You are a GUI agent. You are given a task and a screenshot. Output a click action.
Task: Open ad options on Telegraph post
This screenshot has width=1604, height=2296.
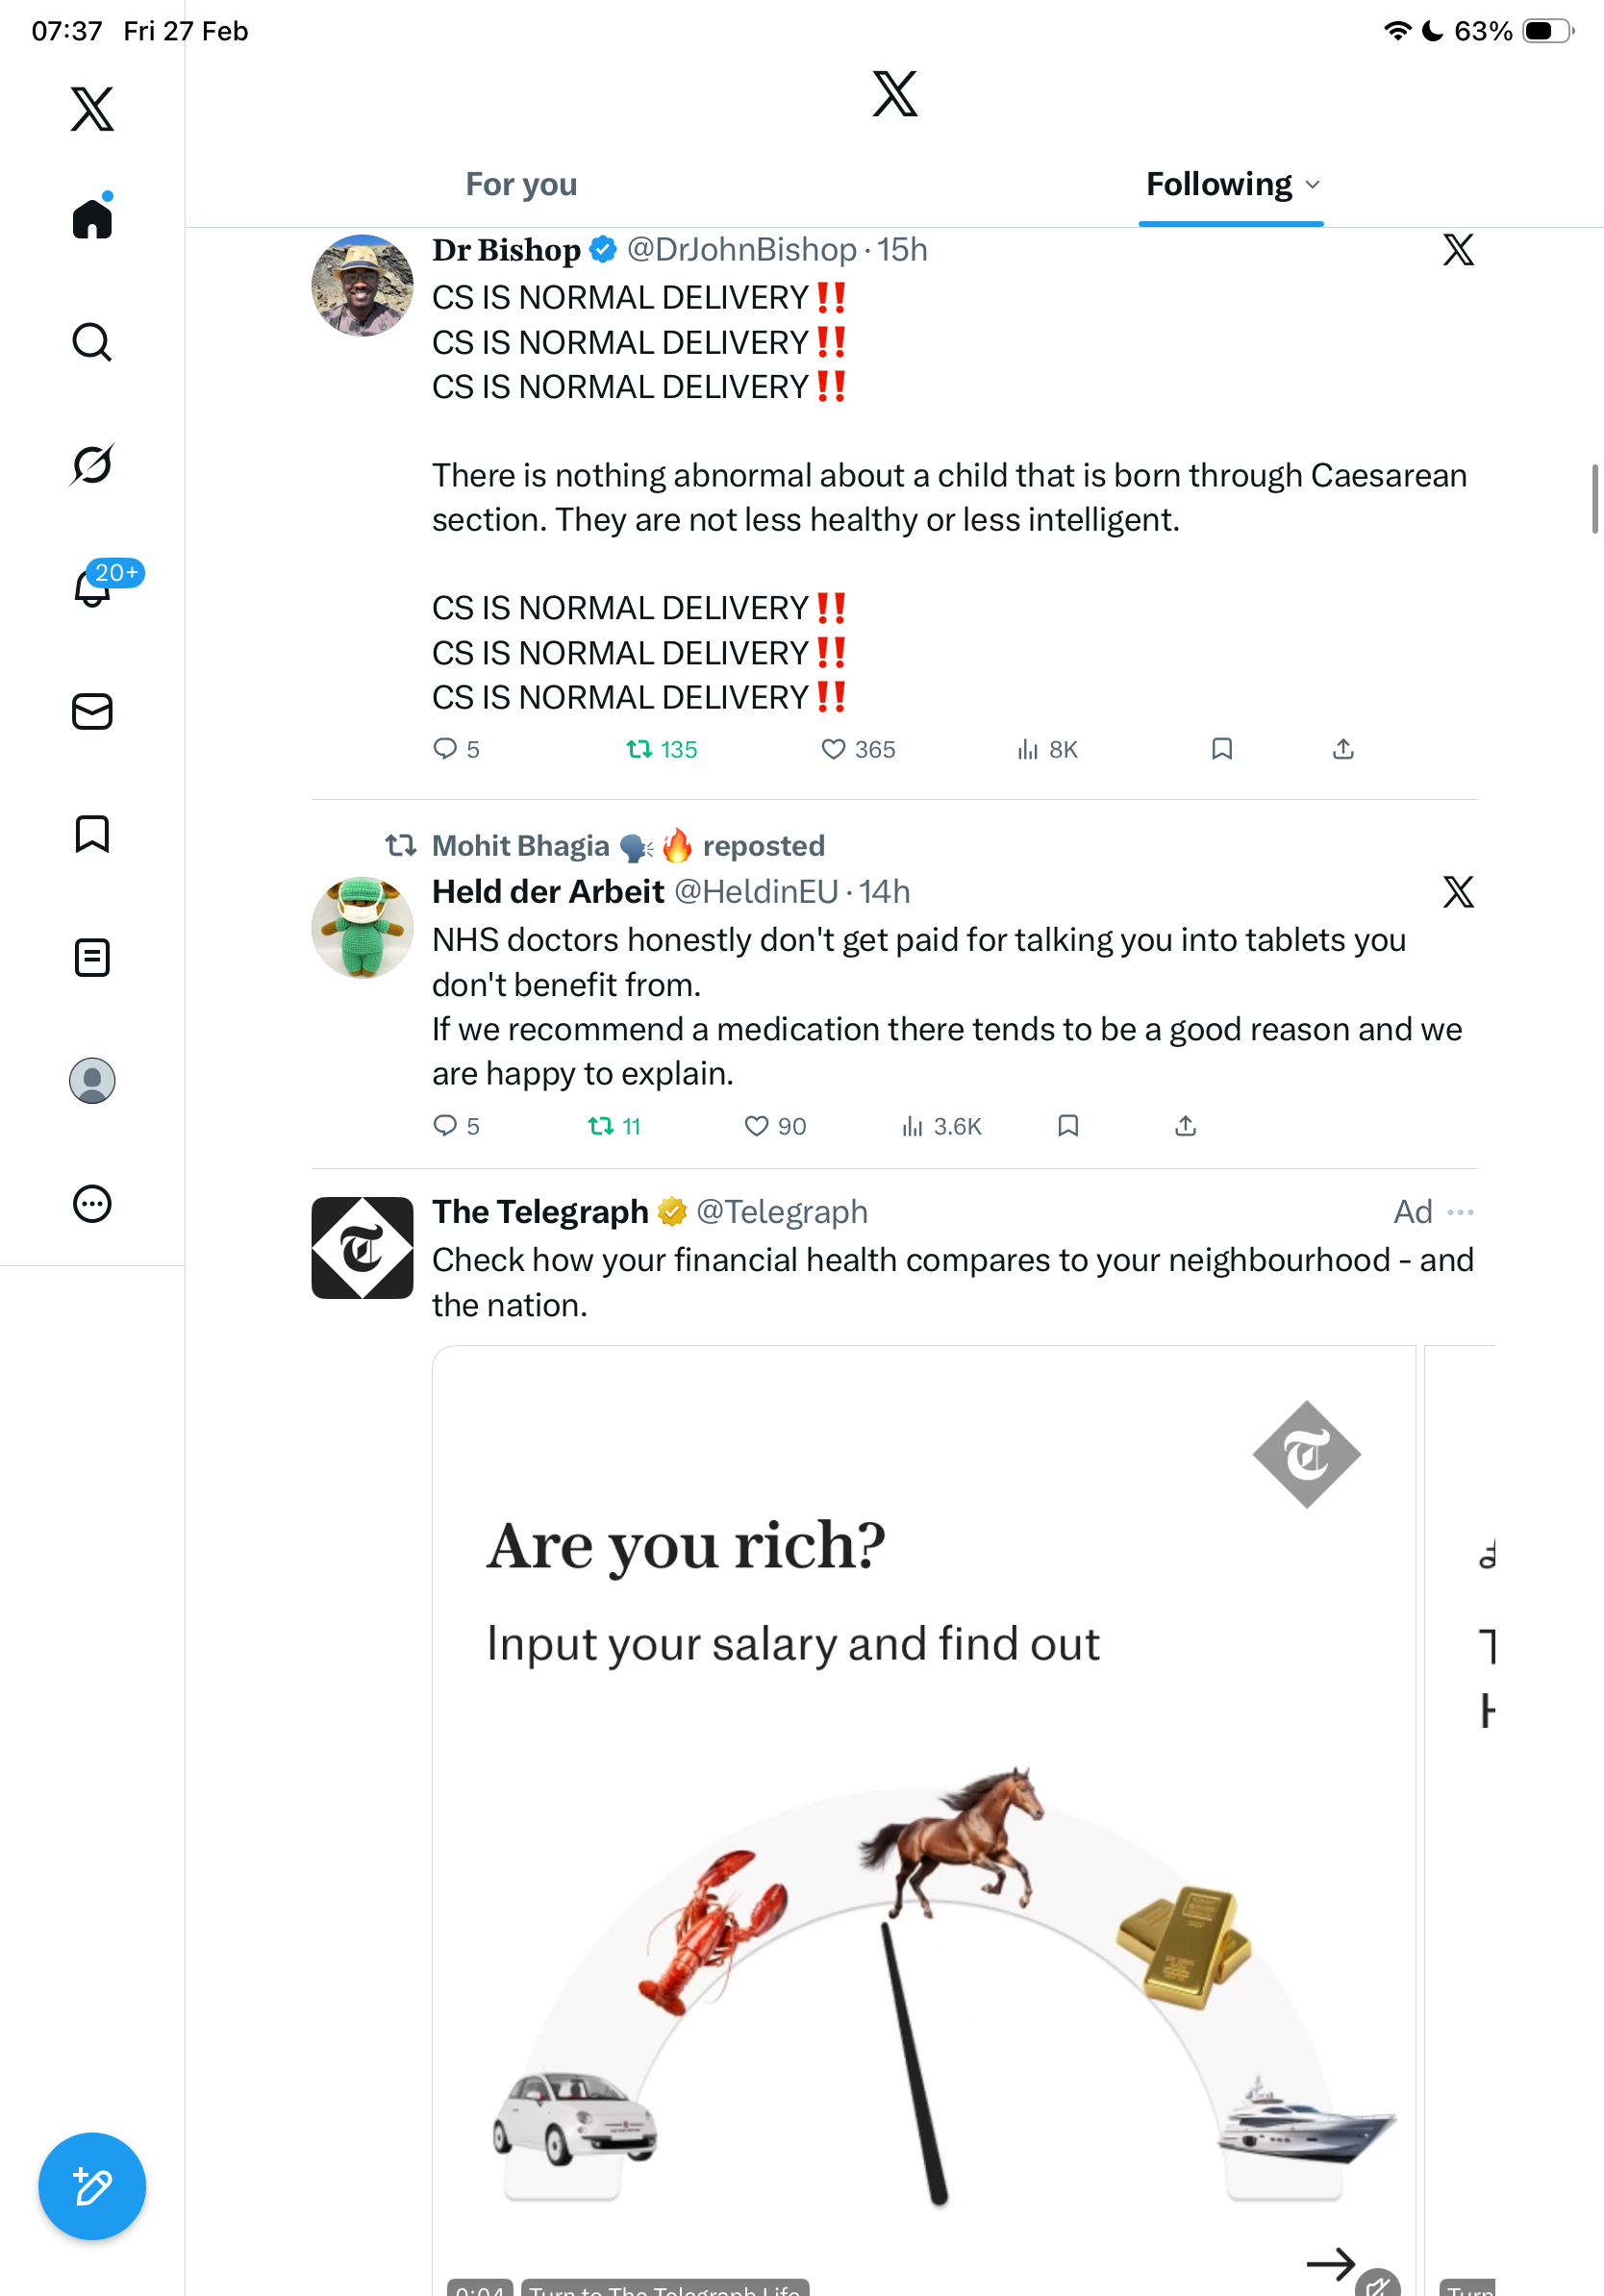pos(1460,1212)
